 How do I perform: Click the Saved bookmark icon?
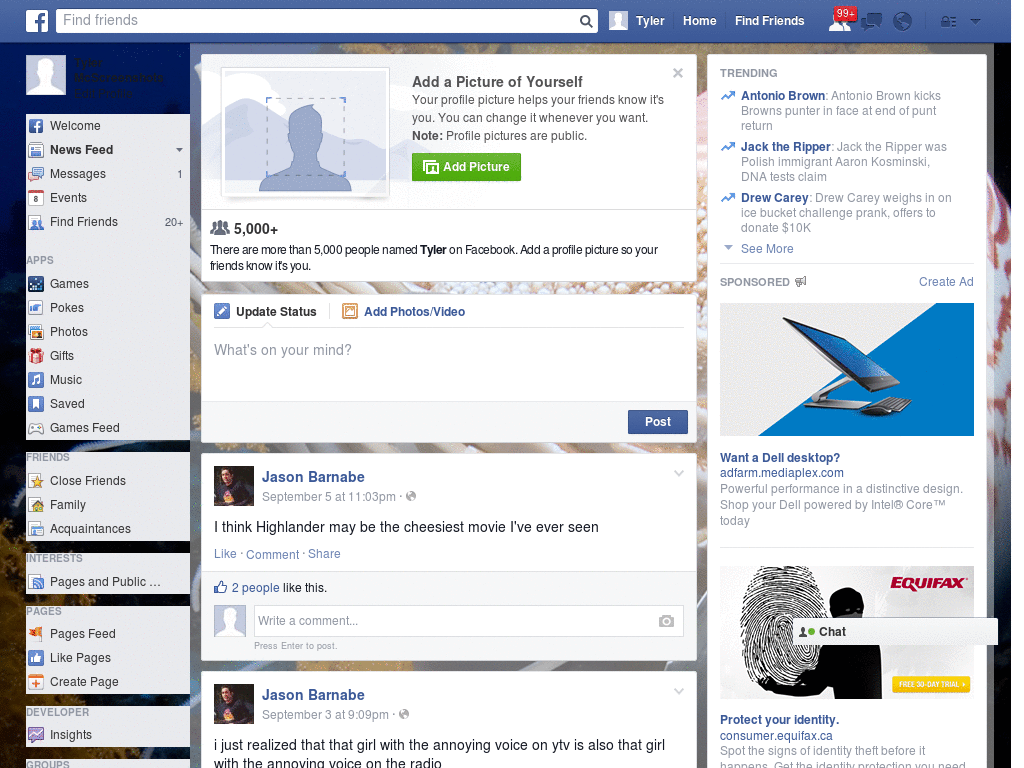click(36, 404)
